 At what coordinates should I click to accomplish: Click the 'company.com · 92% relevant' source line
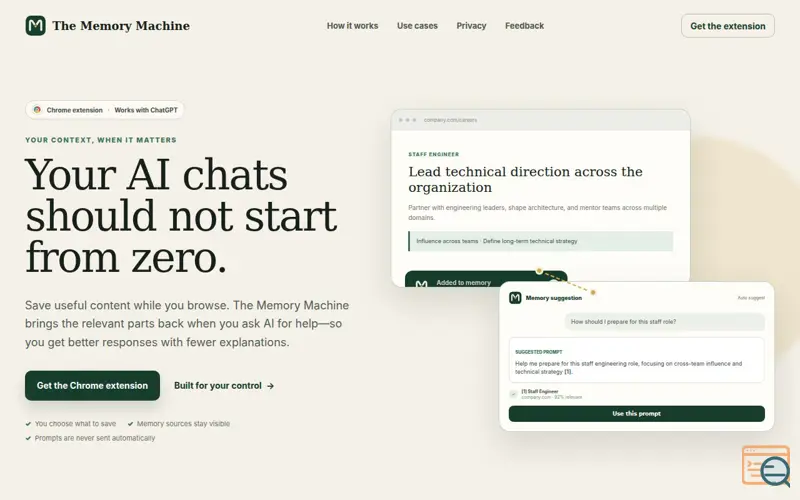coord(552,397)
